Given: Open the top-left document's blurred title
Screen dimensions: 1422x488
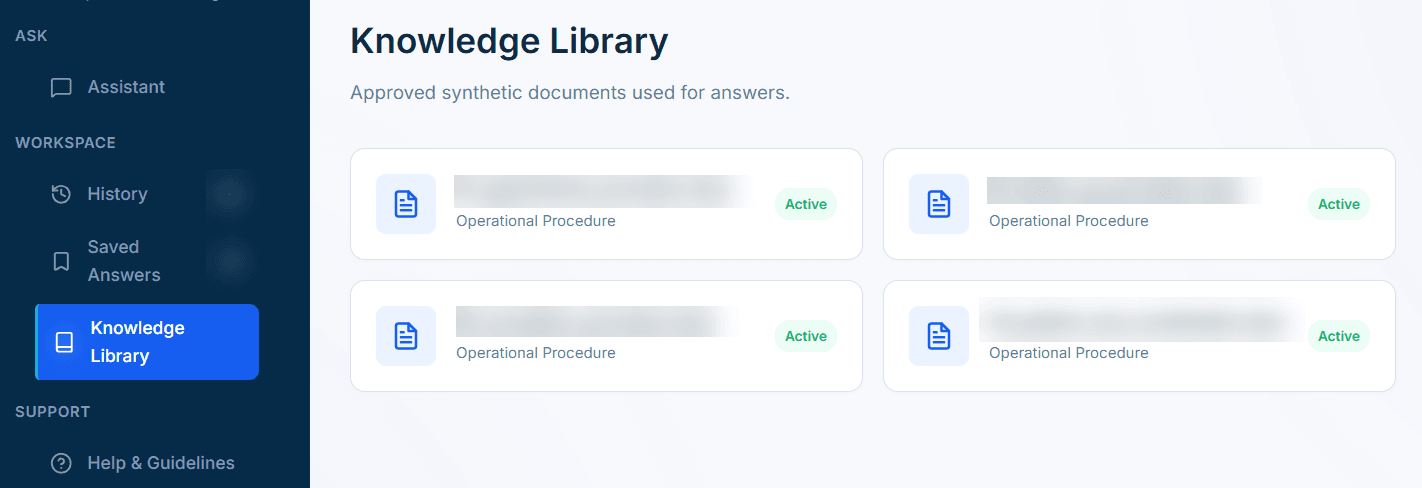Looking at the screenshot, I should coord(603,191).
